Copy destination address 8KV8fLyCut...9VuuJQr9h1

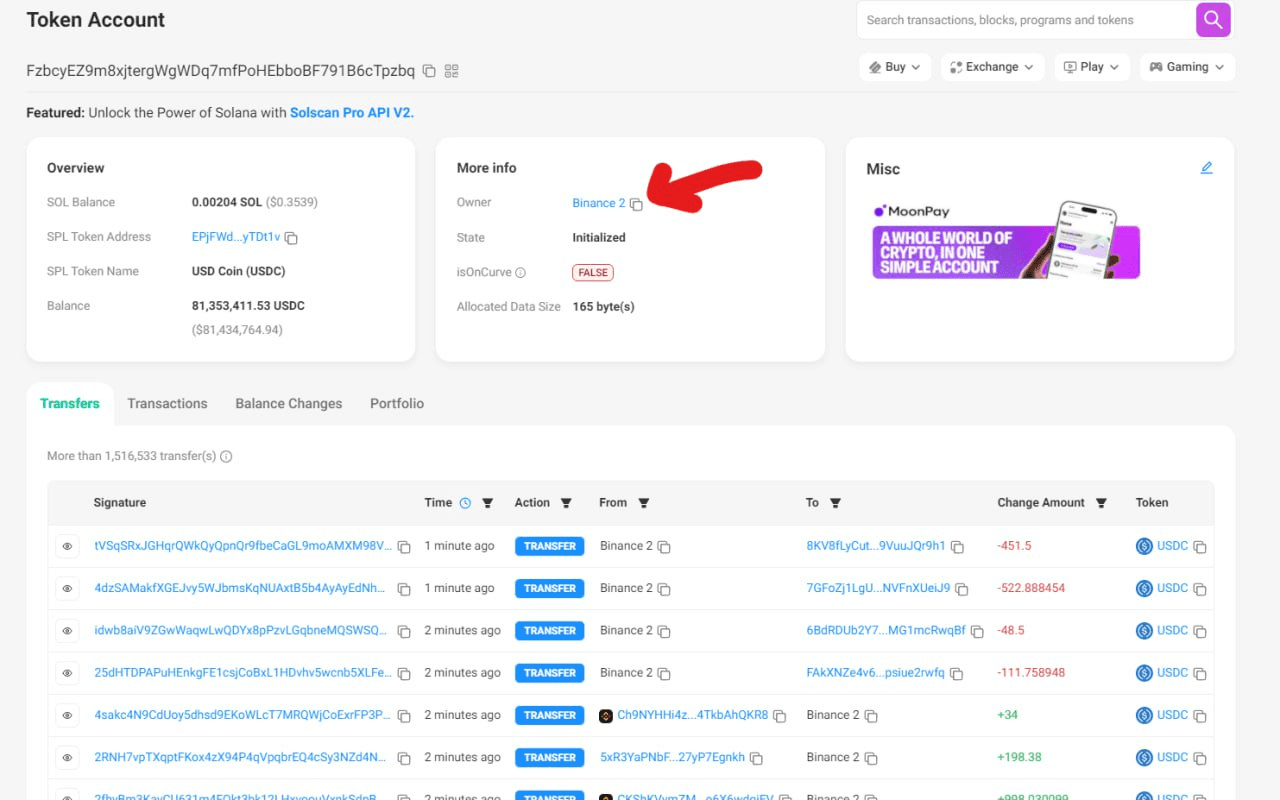click(x=957, y=547)
